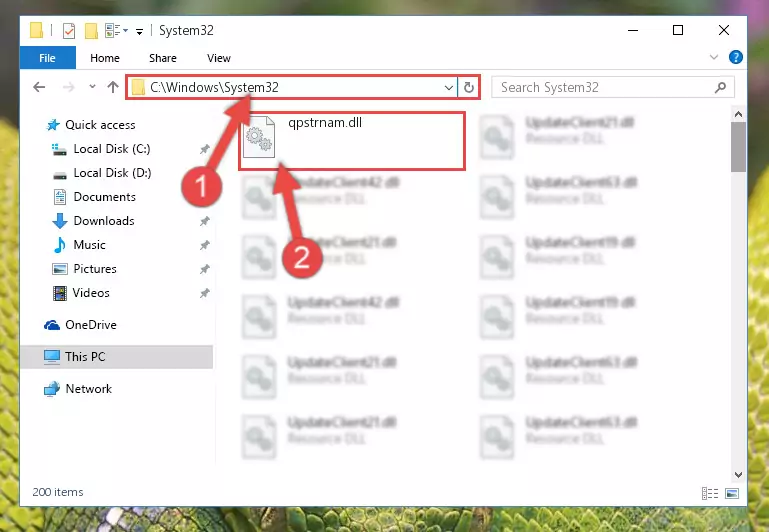769x532 pixels.
Task: Click the folder icon in title bar
Action: tap(37, 30)
